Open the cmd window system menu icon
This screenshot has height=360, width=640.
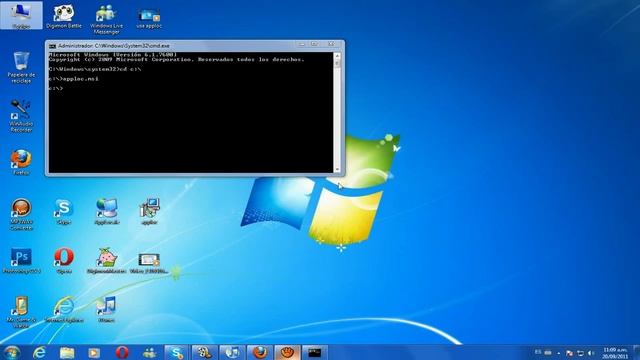point(52,46)
